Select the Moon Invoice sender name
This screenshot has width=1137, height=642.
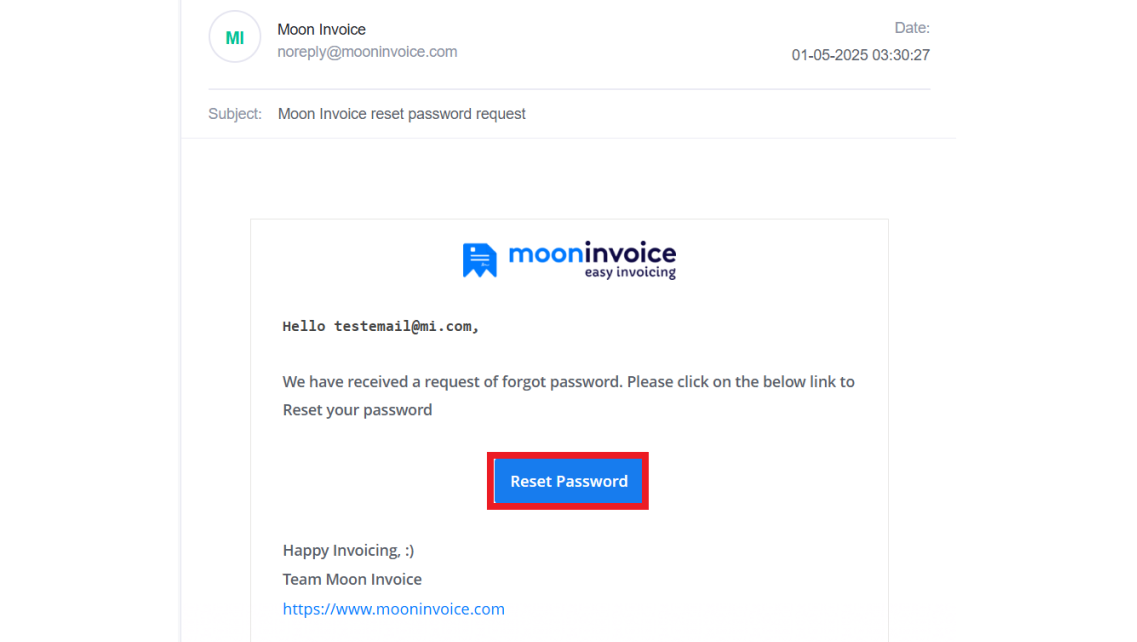(x=321, y=30)
